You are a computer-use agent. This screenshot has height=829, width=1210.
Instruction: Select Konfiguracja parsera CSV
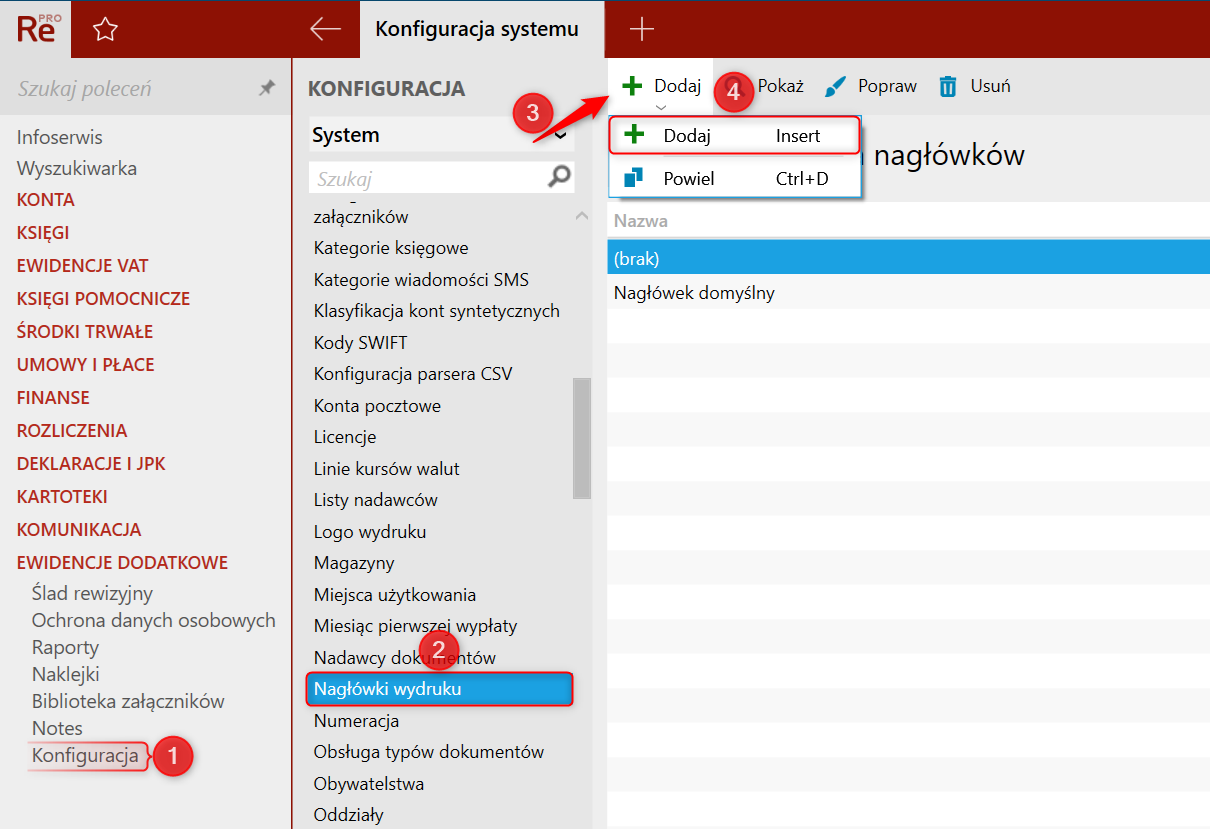tap(412, 374)
